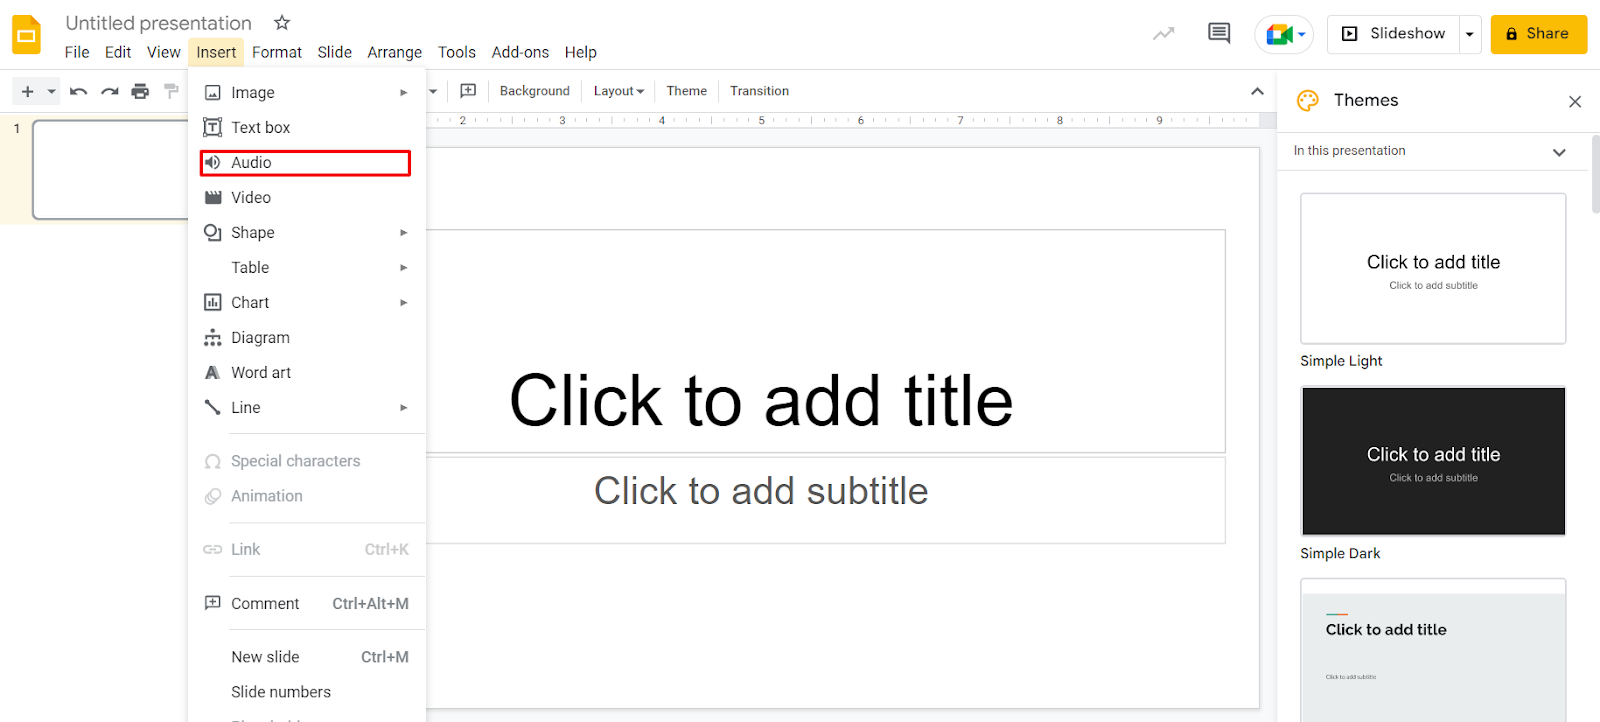Start the Slideshow
Screen dimensions: 1600x722
point(1393,34)
